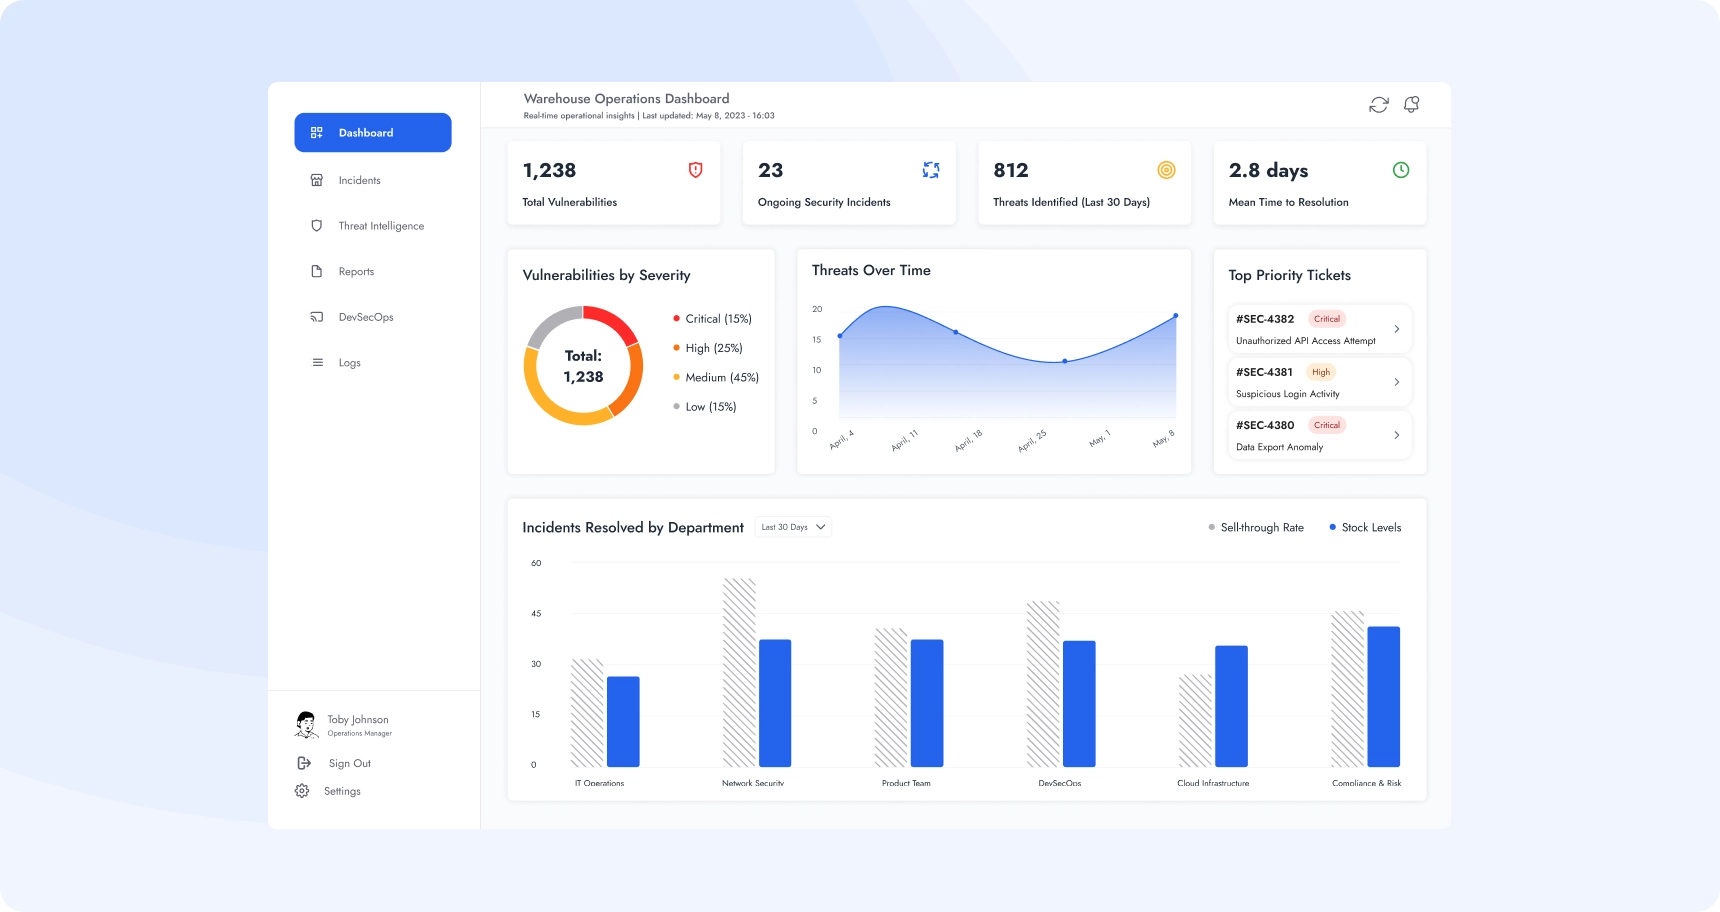Click the Ongoing Security Incidents card icon
The width and height of the screenshot is (1720, 912).
(x=931, y=170)
